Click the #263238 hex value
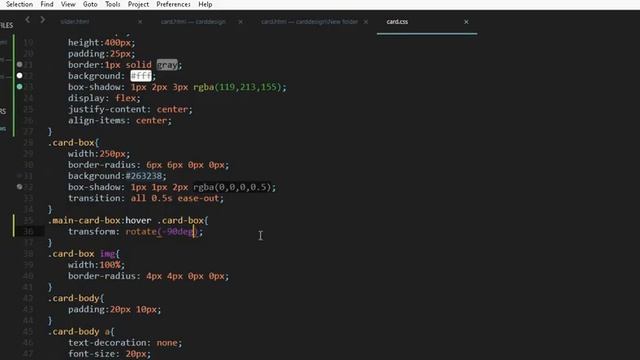Screen dimensions: 640x360 pyautogui.click(x=144, y=176)
